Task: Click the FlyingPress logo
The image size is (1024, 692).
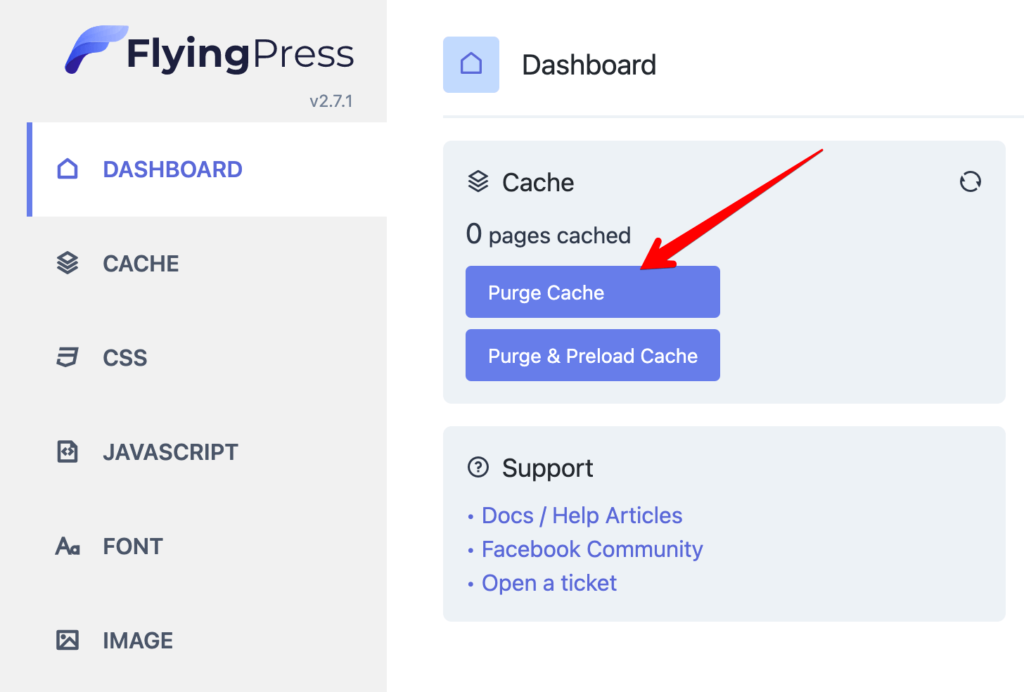Action: (x=208, y=52)
